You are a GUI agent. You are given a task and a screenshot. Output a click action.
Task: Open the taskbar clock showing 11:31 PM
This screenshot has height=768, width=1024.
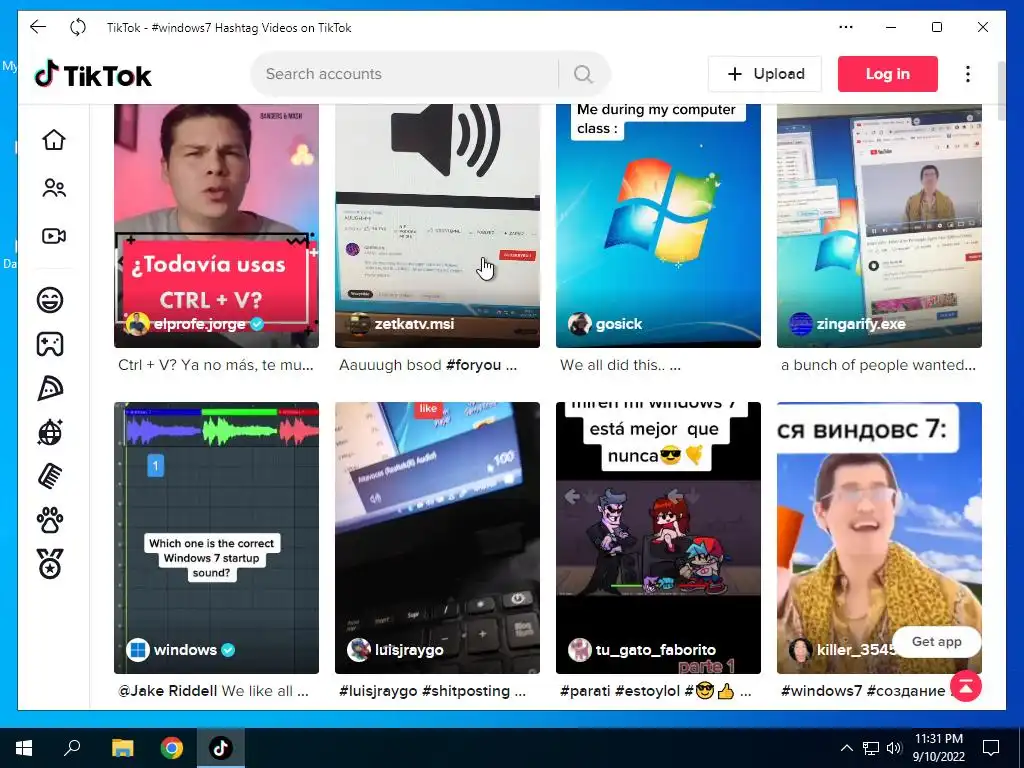[x=938, y=748]
